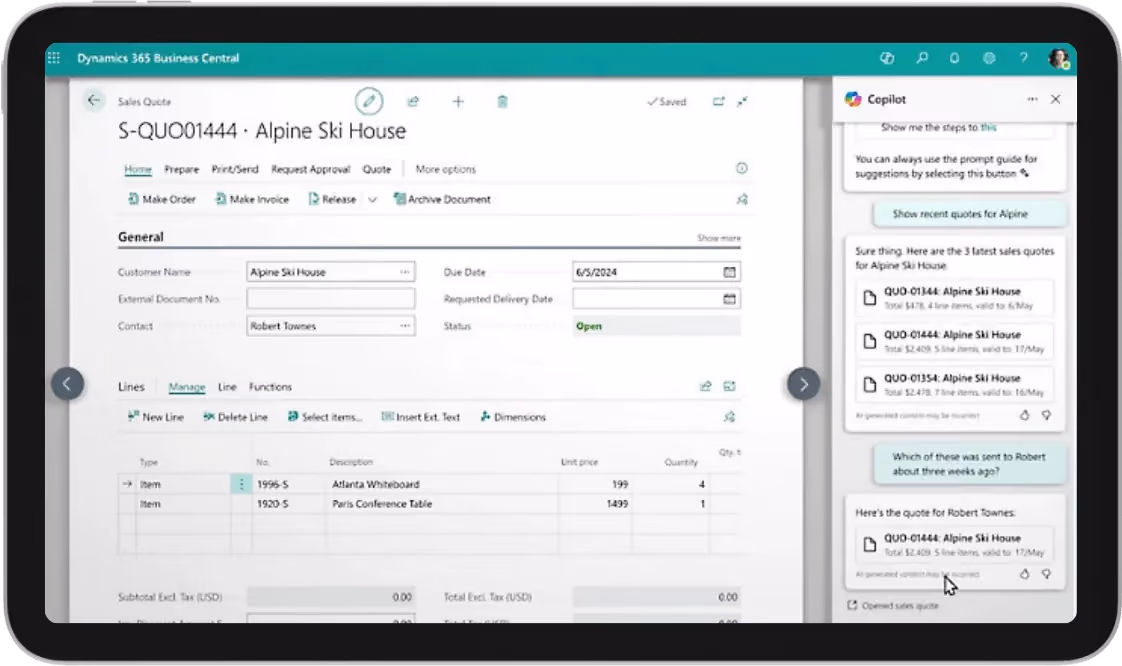Click into External Document No. field
Screen dimensions: 1122x666
331,299
